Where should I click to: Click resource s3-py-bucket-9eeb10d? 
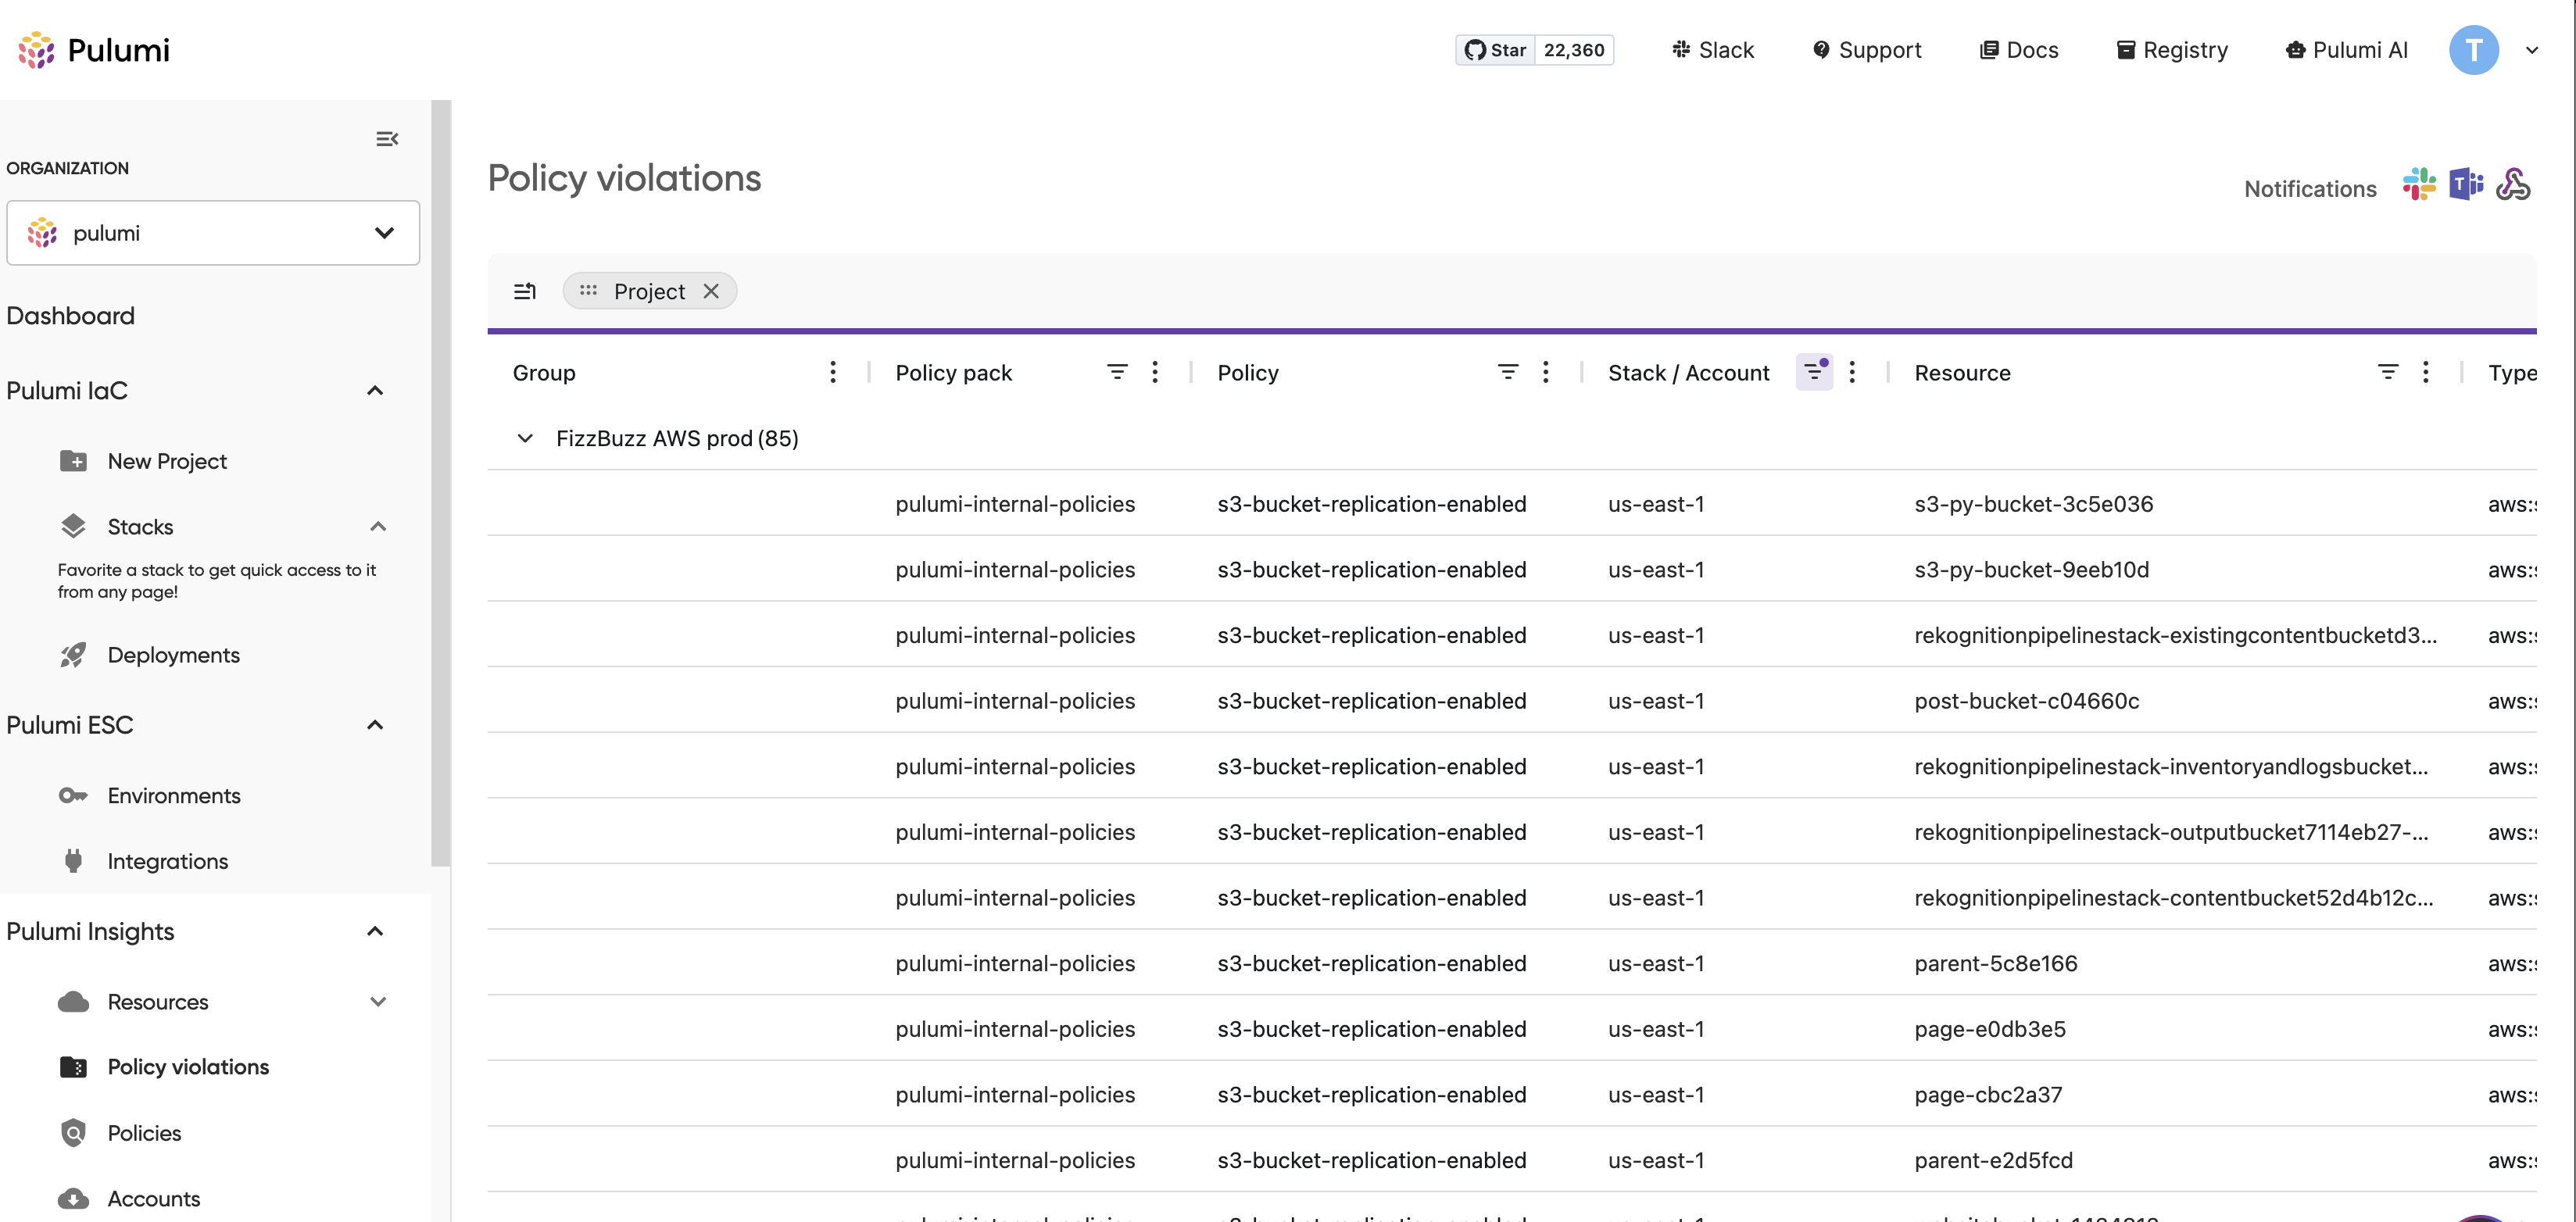[x=2031, y=570]
